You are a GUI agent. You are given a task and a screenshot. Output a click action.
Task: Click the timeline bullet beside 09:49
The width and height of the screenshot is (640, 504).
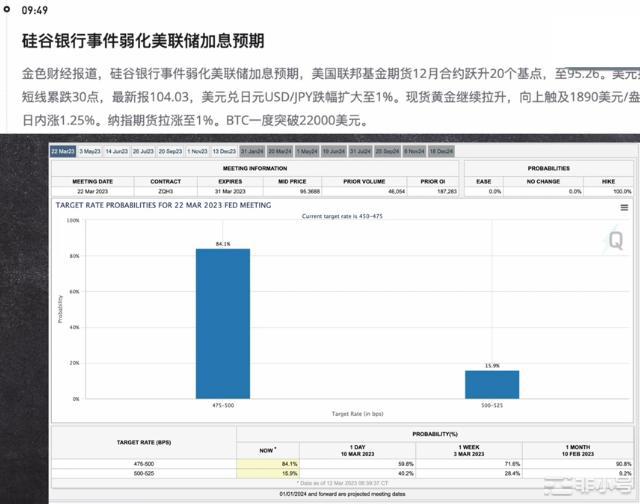coord(6,9)
